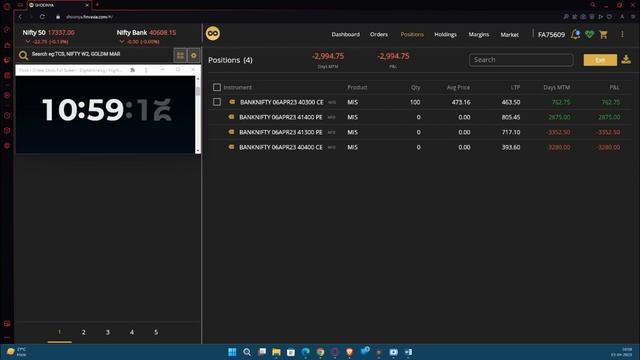Switch to watchlist tab 1
This screenshot has height=360, width=640.
point(60,332)
